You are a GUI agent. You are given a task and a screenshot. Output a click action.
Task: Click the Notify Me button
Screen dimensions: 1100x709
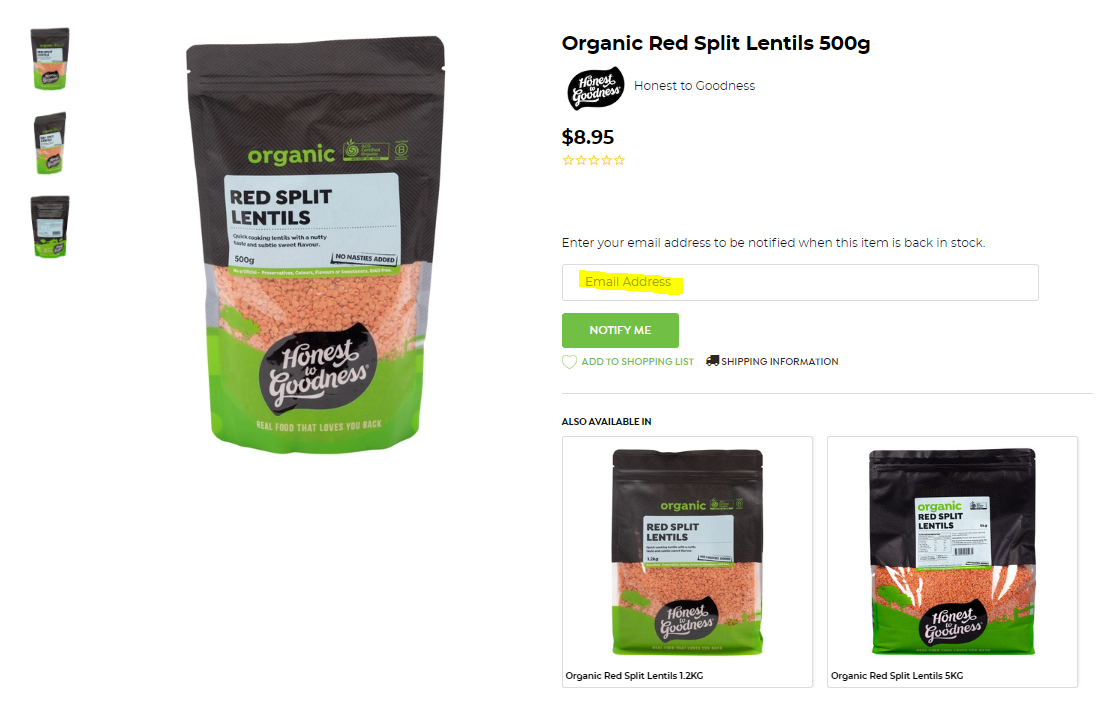coord(620,330)
